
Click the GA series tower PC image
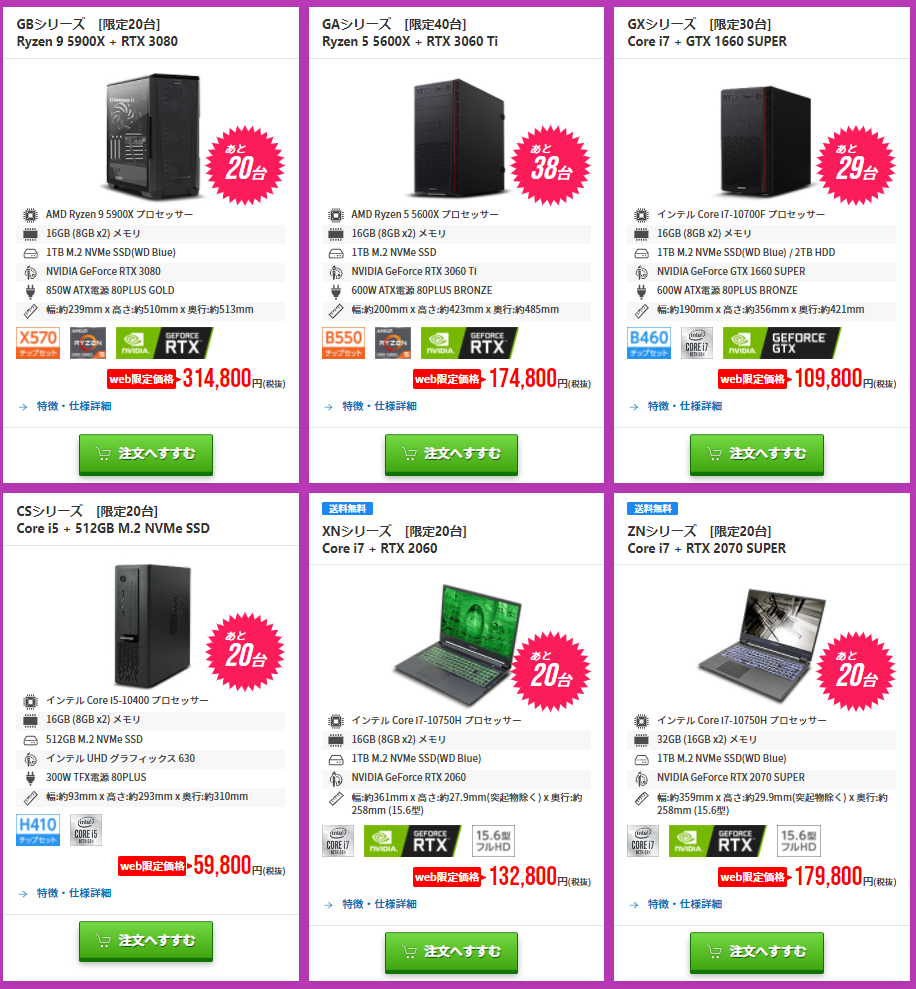[459, 138]
